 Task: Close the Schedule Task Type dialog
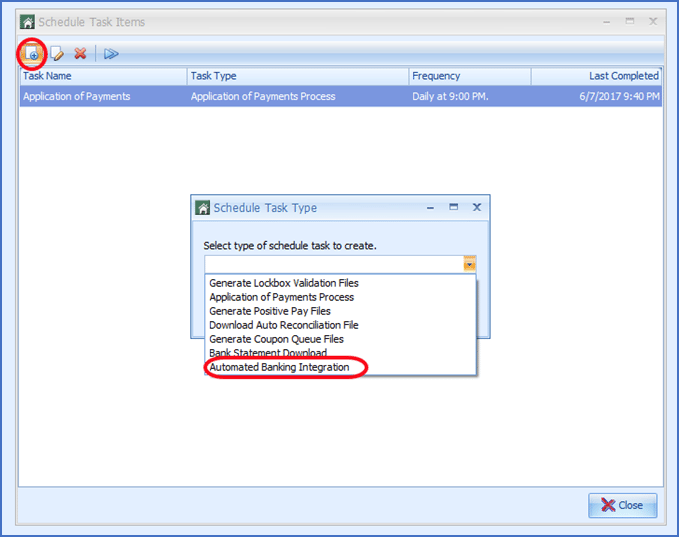click(x=477, y=207)
